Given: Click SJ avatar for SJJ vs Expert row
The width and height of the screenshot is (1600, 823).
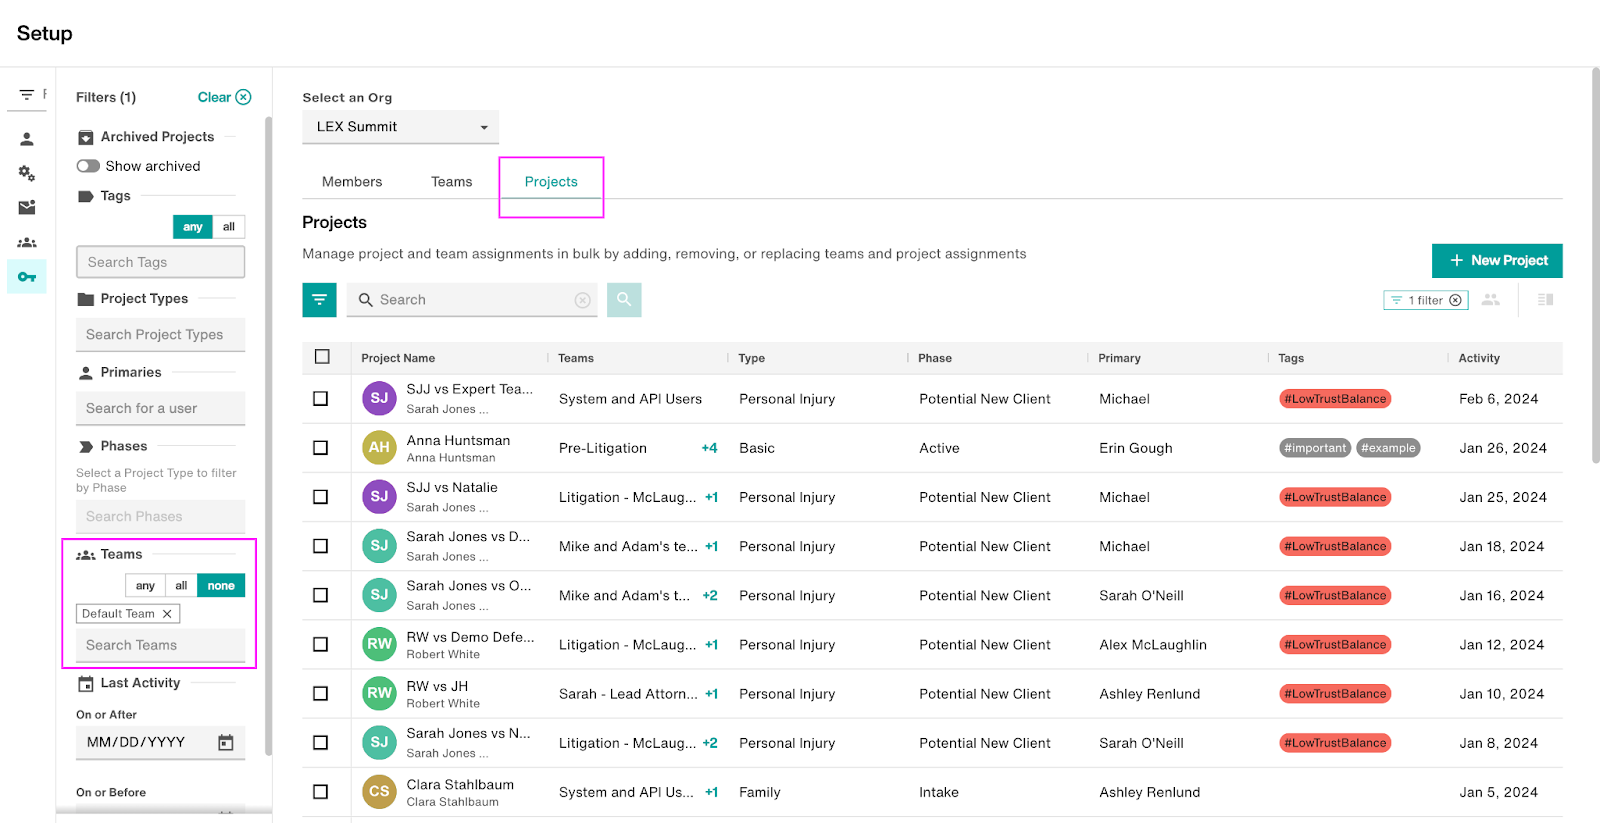Looking at the screenshot, I should [379, 398].
